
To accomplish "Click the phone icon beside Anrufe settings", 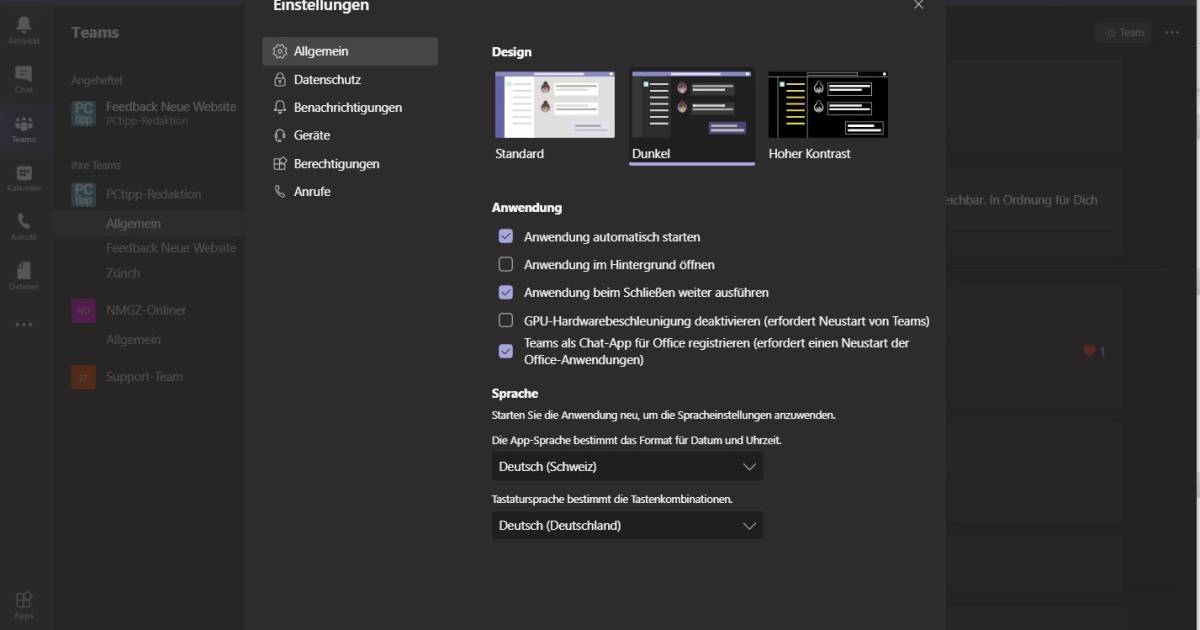I will click(280, 191).
